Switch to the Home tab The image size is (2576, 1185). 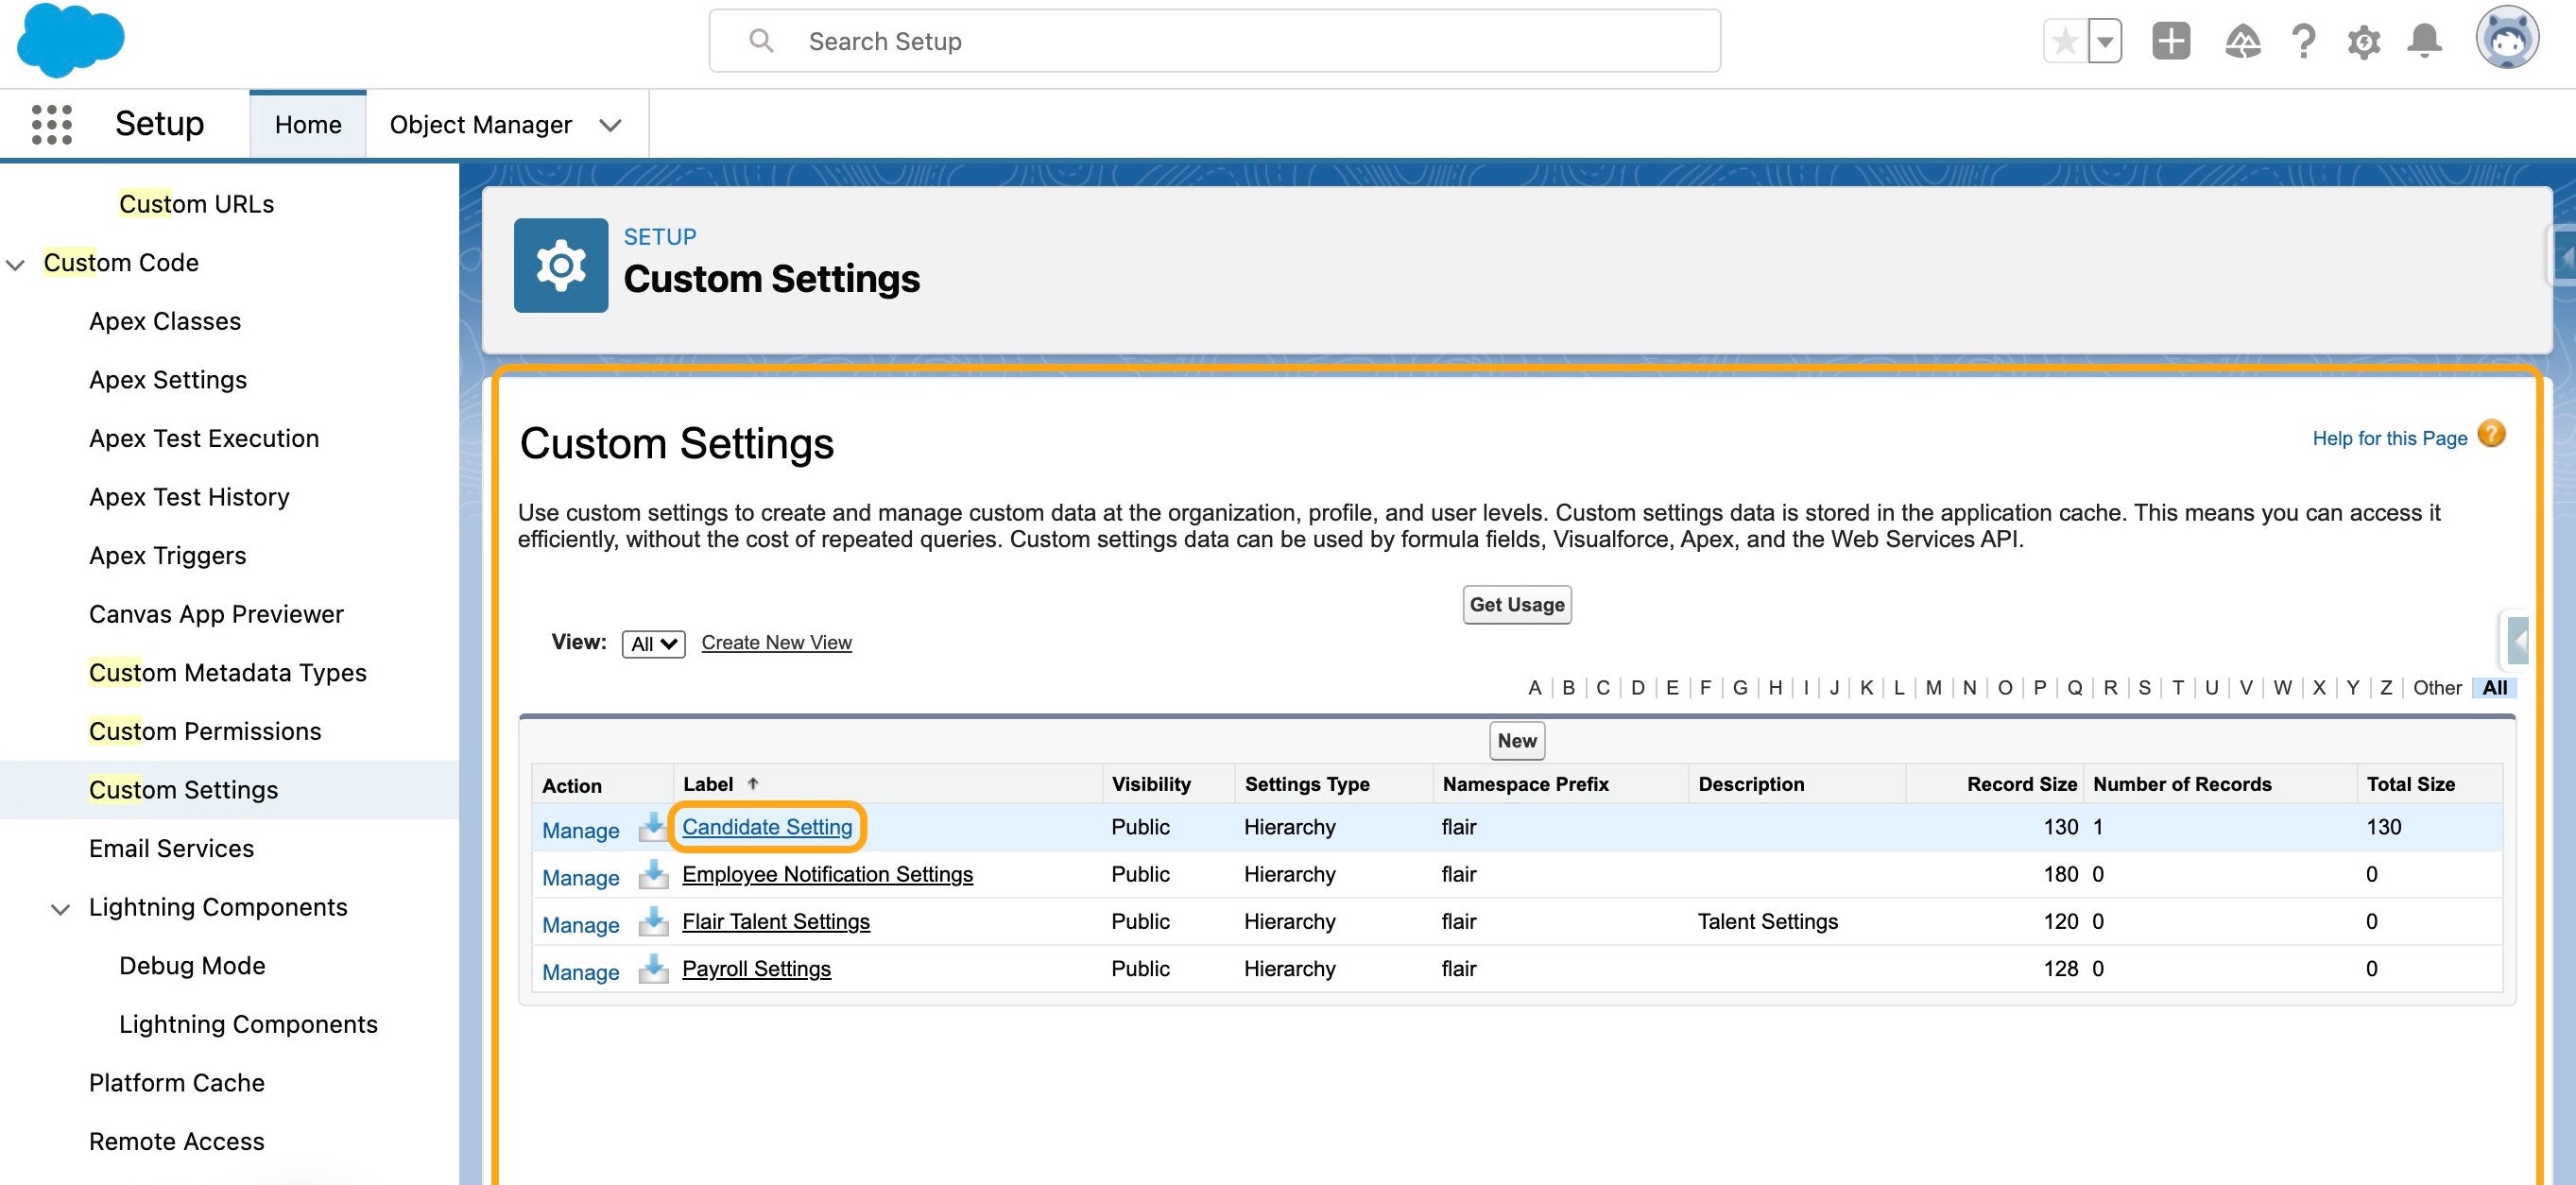point(308,125)
